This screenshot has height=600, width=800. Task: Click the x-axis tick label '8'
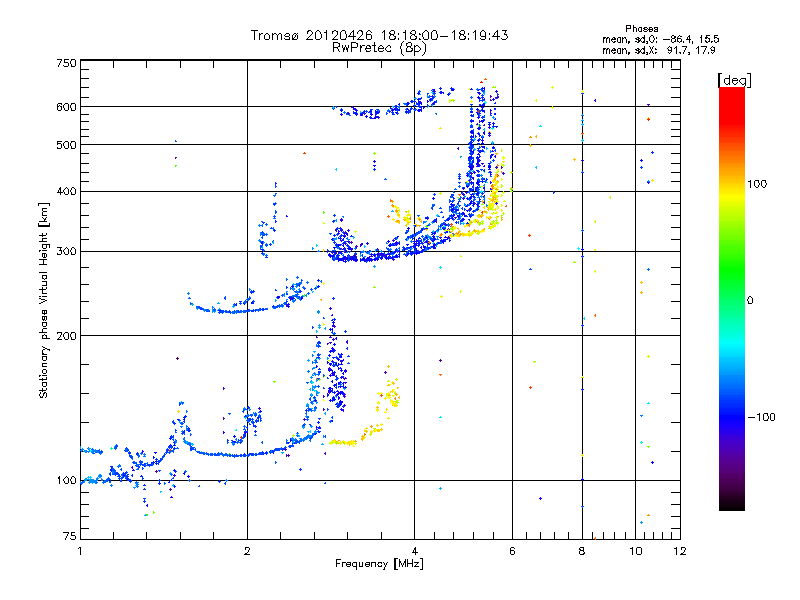coord(582,551)
